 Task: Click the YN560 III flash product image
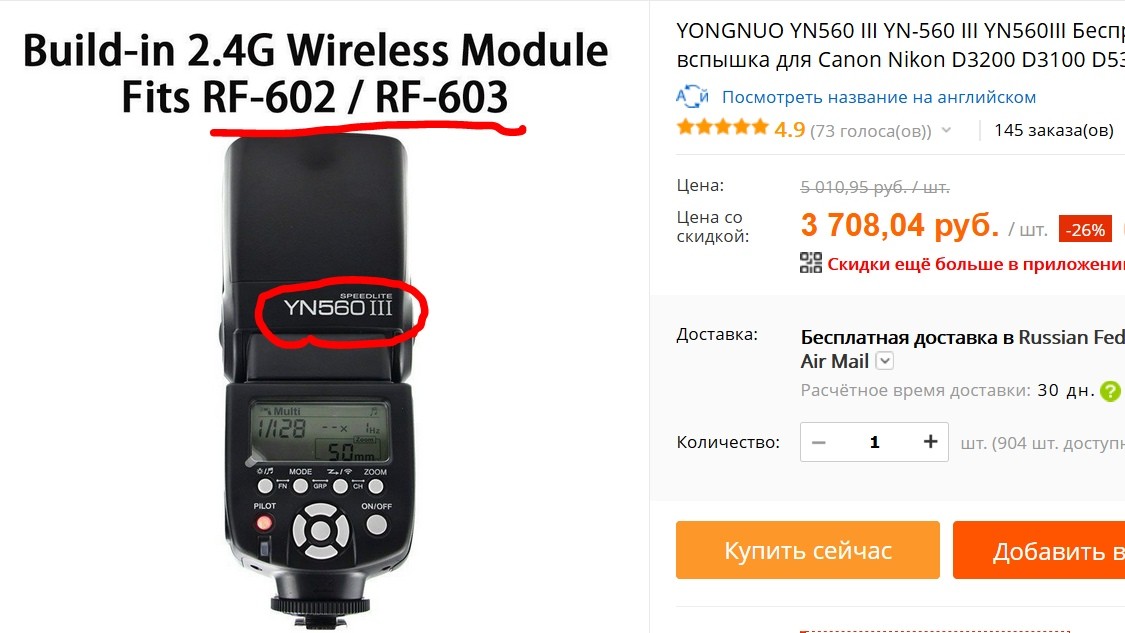[319, 380]
